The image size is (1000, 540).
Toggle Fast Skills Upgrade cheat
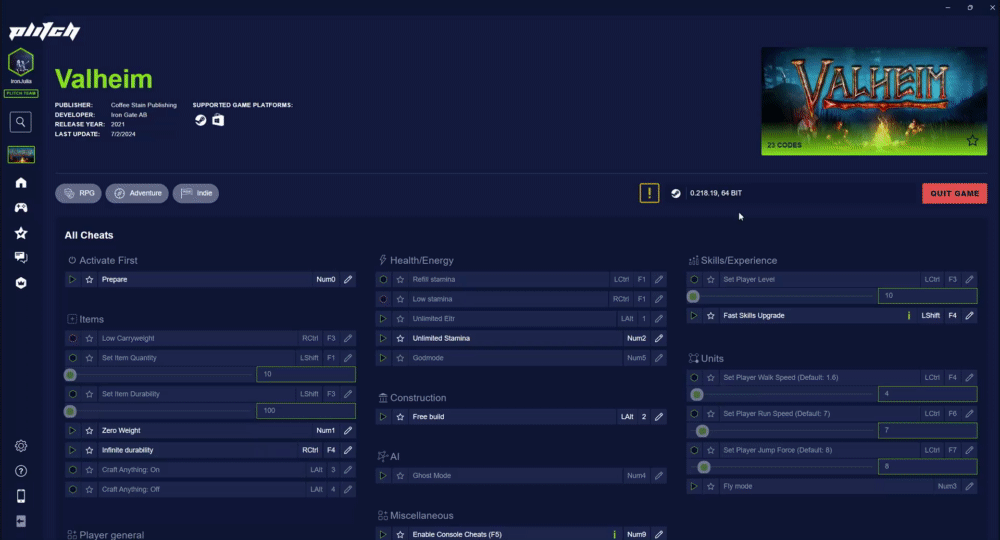click(x=694, y=315)
